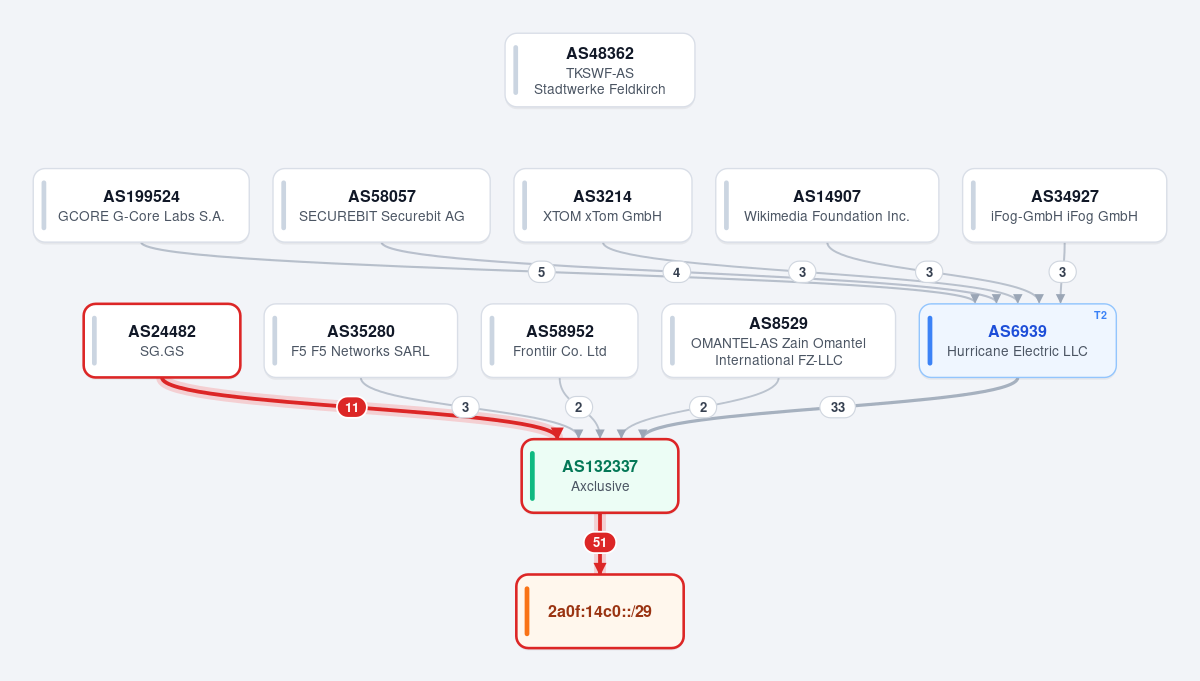
Task: Open the AS132337 Axclusive node
Action: pos(600,476)
